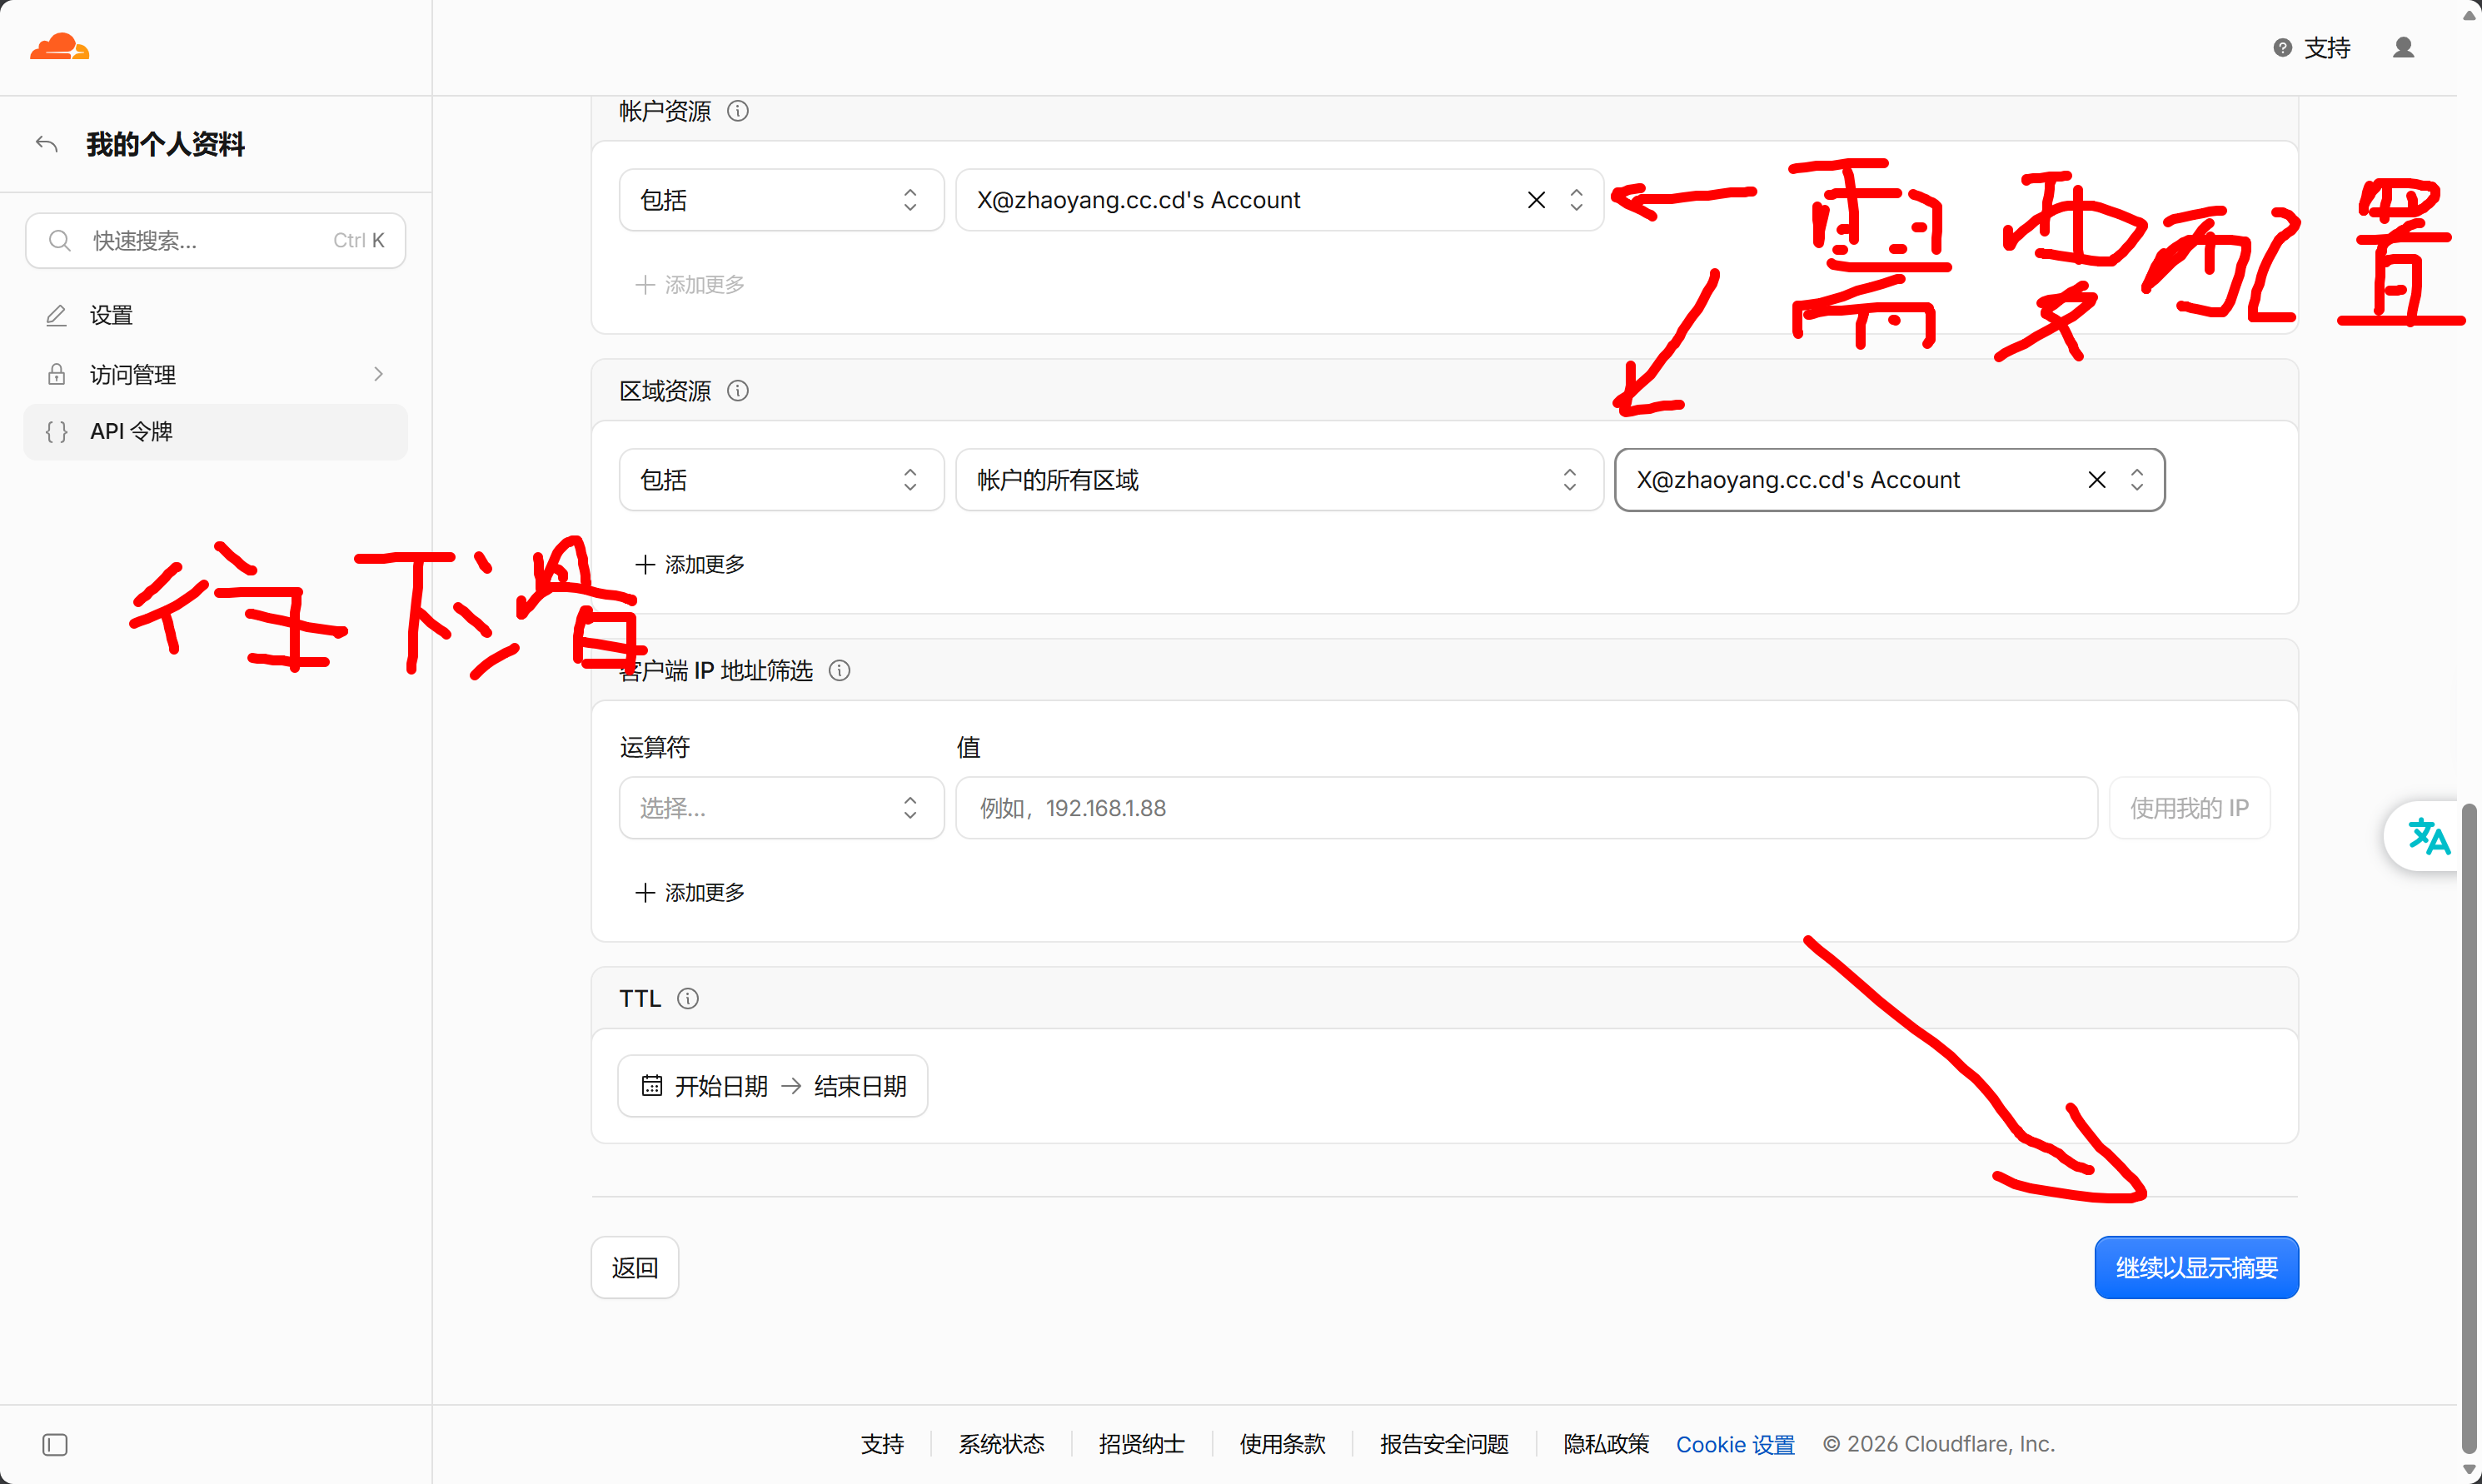Click 继续以显示摘要 button
This screenshot has height=1484, width=2482.
[2196, 1267]
